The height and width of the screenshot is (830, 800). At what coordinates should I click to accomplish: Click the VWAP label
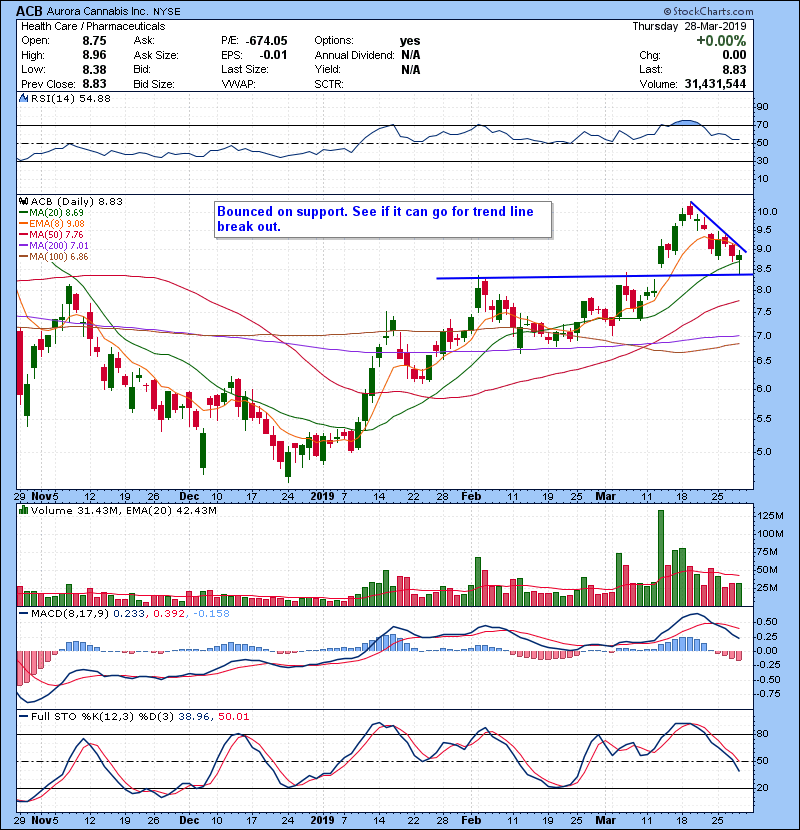[238, 84]
